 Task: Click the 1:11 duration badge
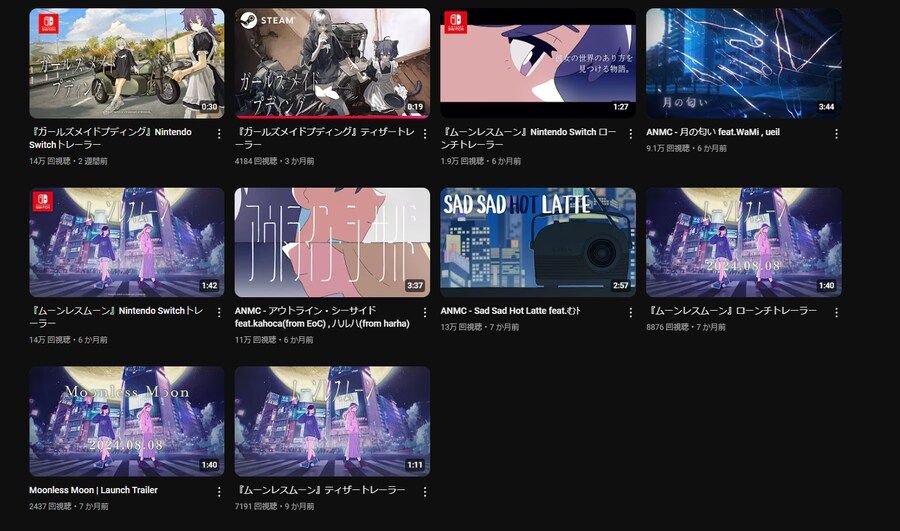(x=415, y=465)
